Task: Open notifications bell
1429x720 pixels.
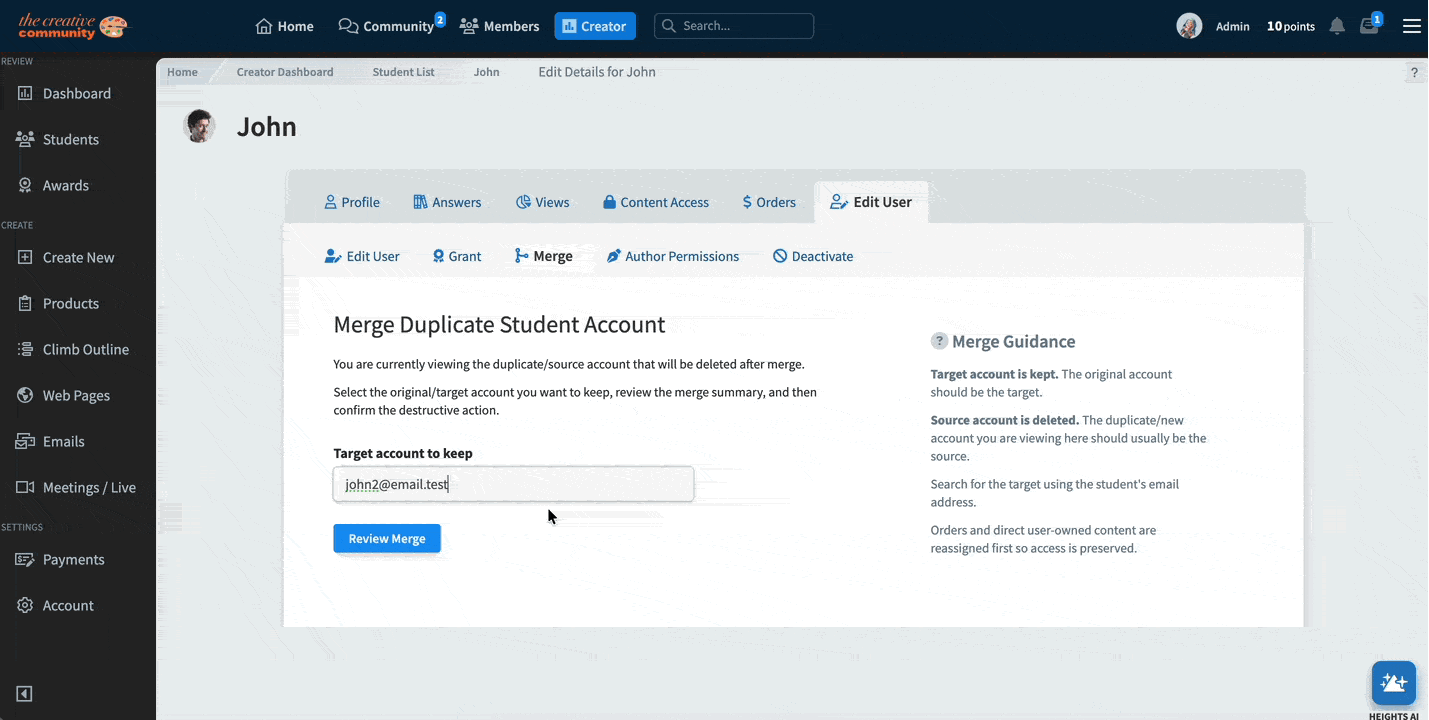Action: (x=1337, y=26)
